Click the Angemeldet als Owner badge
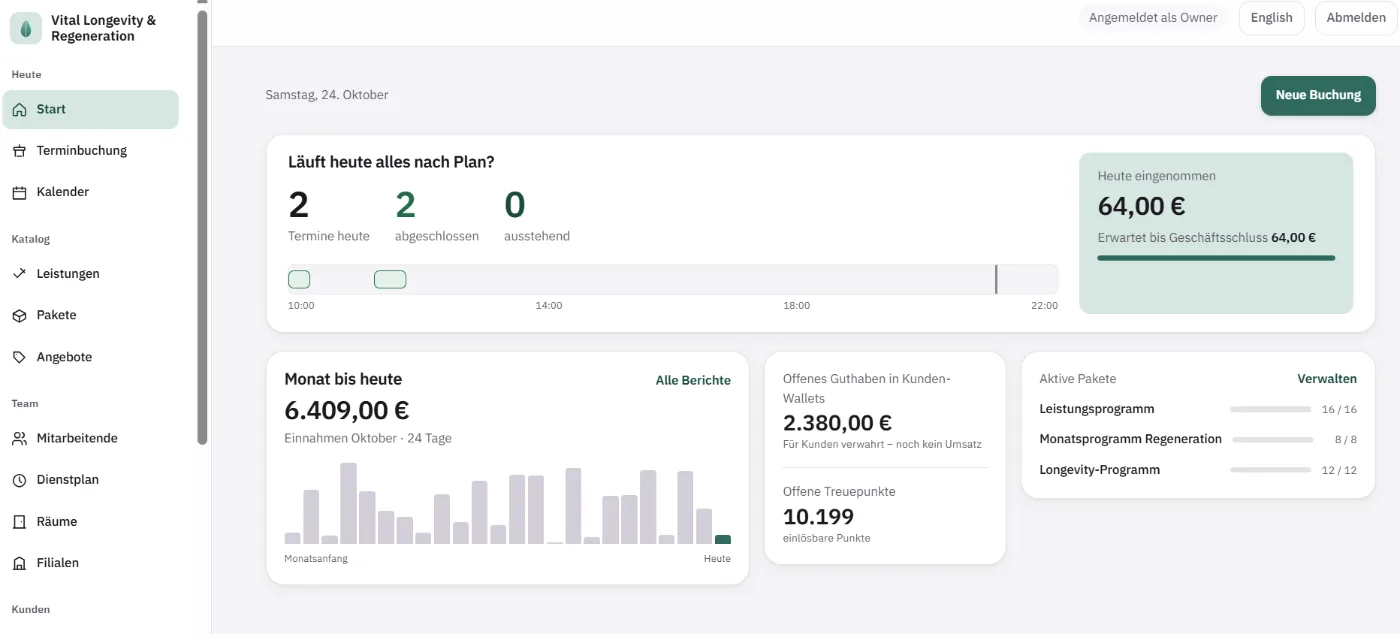Screen dimensions: 1400x634 click(1153, 18)
